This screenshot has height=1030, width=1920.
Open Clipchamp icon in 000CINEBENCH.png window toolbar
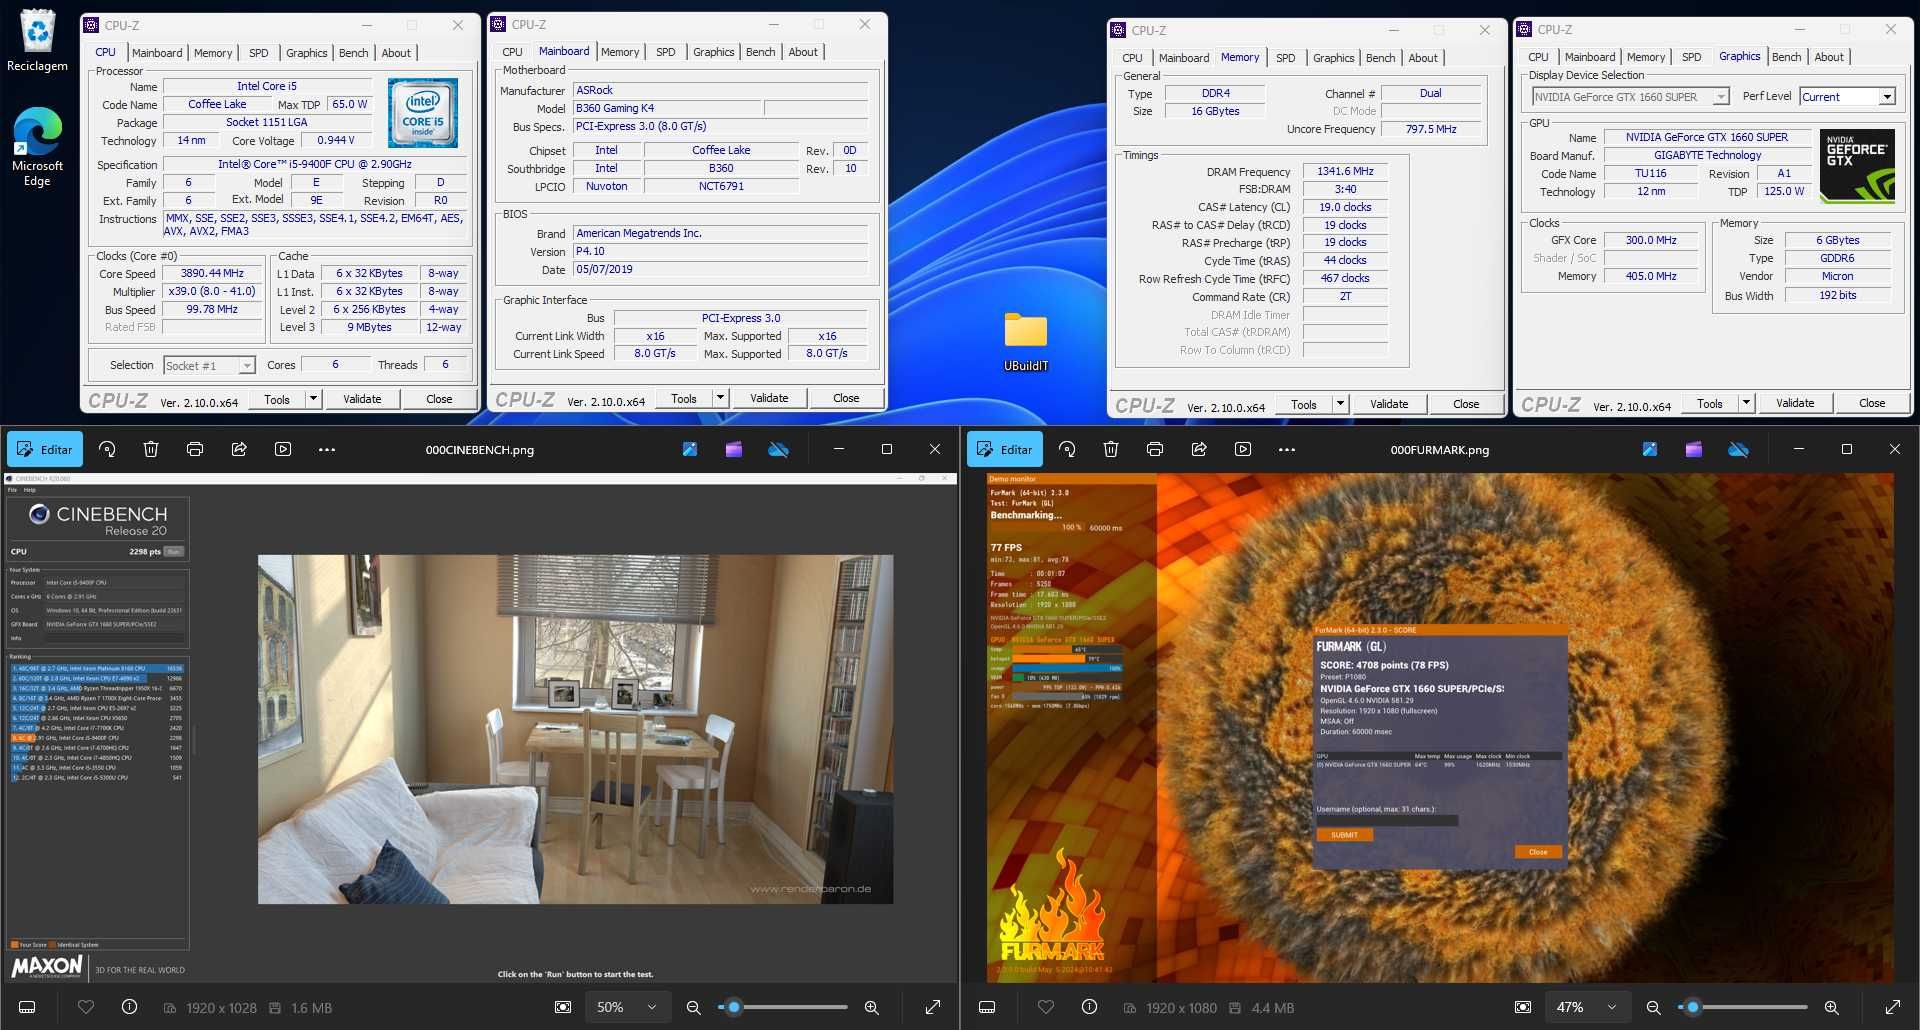[734, 450]
